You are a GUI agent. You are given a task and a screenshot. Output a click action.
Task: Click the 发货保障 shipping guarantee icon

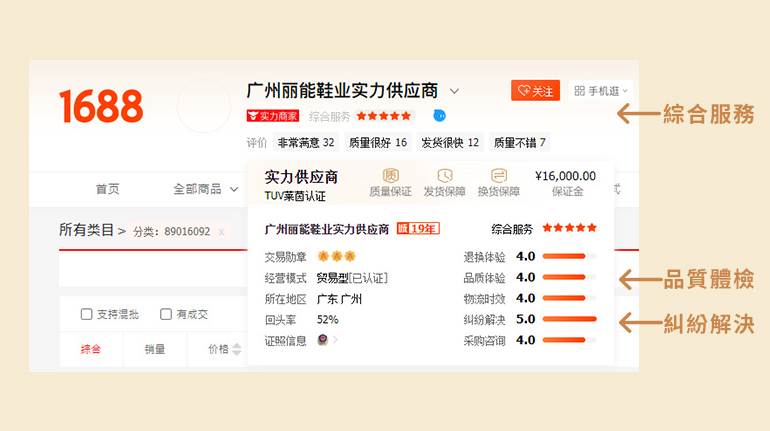point(444,176)
